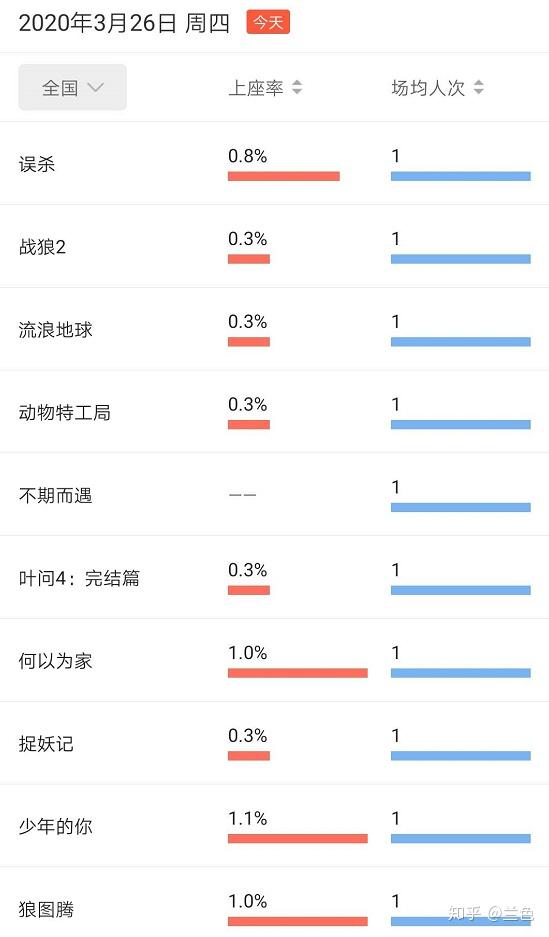Open the 全国 region dropdown

[72, 87]
